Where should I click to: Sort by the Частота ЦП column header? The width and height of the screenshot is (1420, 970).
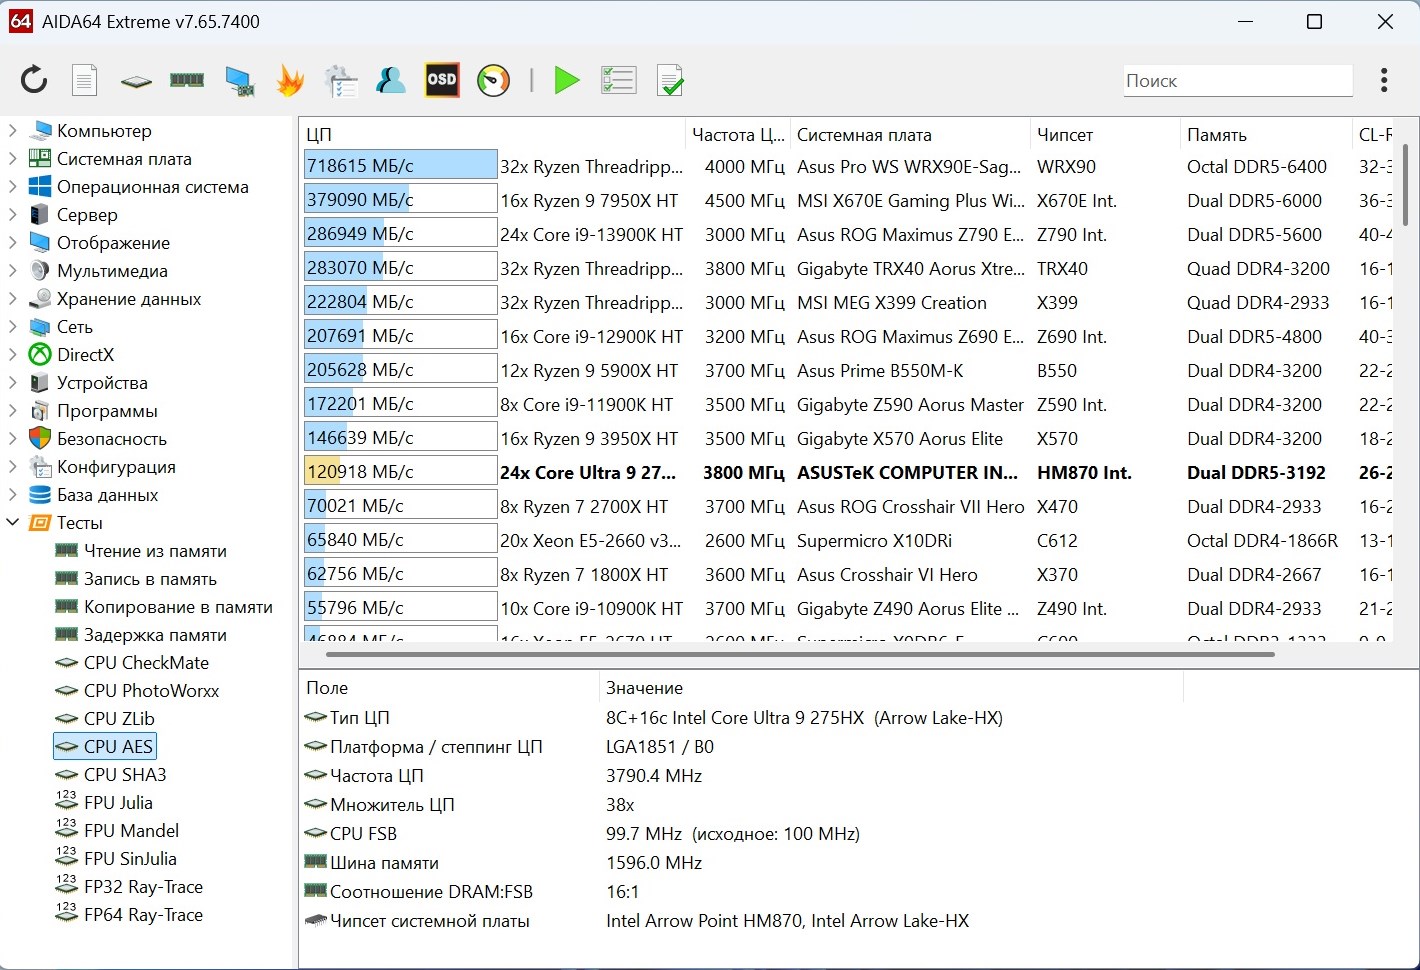coord(737,135)
